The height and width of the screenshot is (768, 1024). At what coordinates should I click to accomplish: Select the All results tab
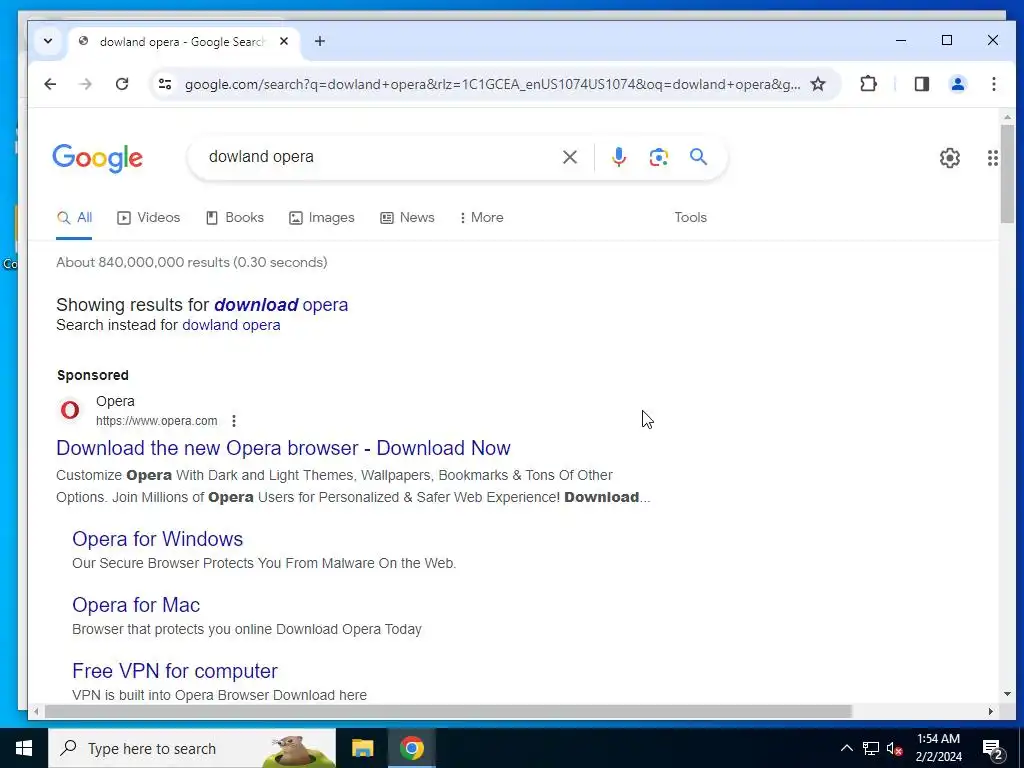point(74,217)
